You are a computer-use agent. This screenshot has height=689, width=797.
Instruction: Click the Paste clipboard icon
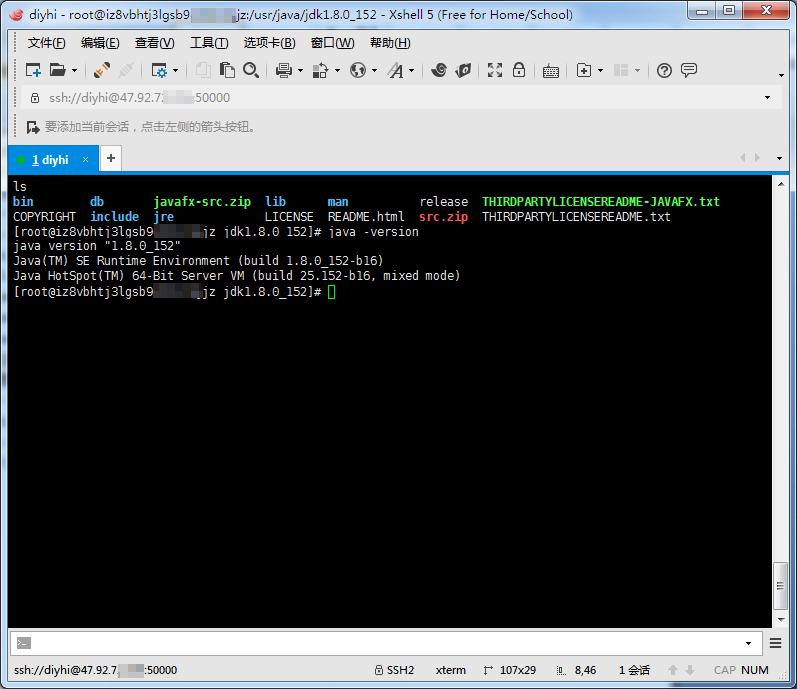227,70
